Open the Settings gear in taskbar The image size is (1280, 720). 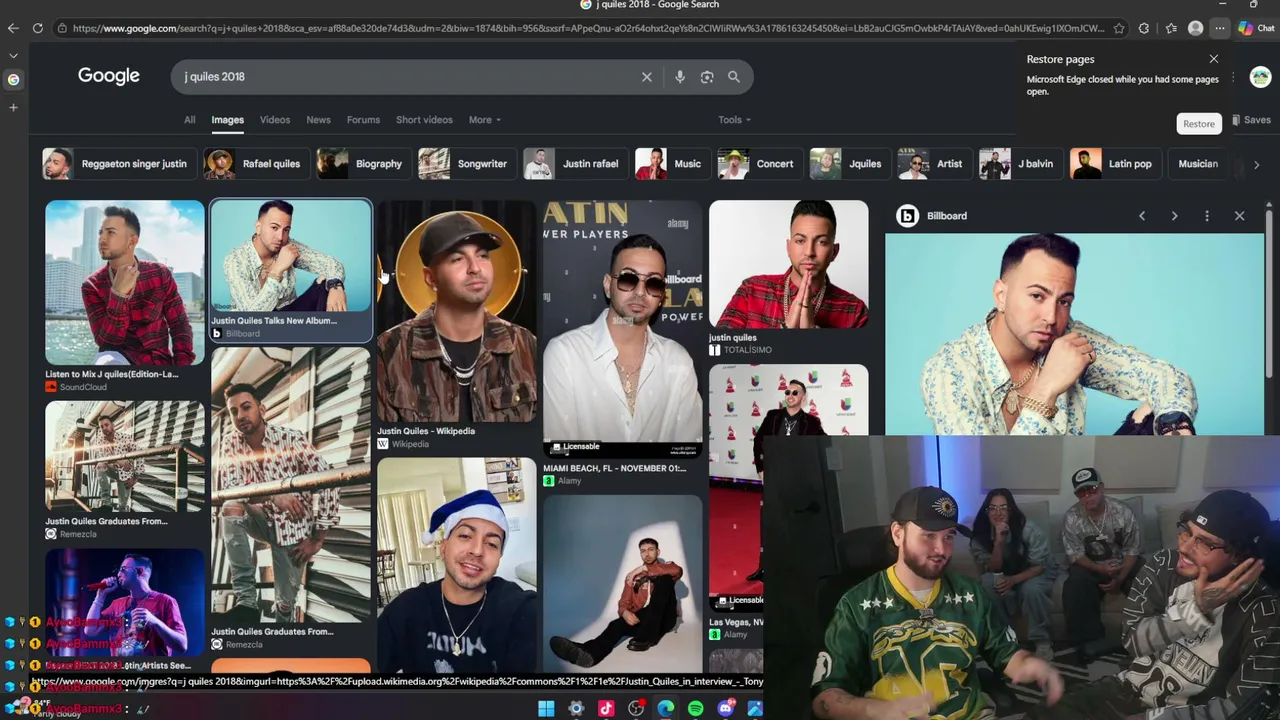(x=576, y=709)
